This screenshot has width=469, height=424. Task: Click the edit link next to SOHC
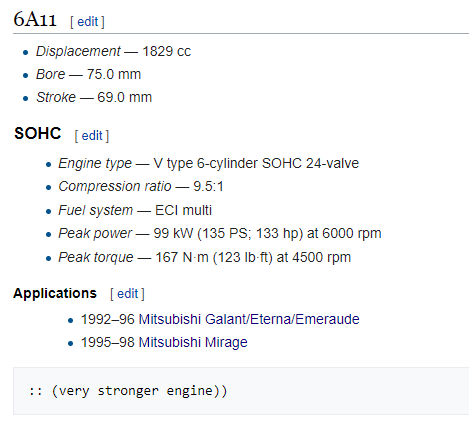(x=92, y=136)
